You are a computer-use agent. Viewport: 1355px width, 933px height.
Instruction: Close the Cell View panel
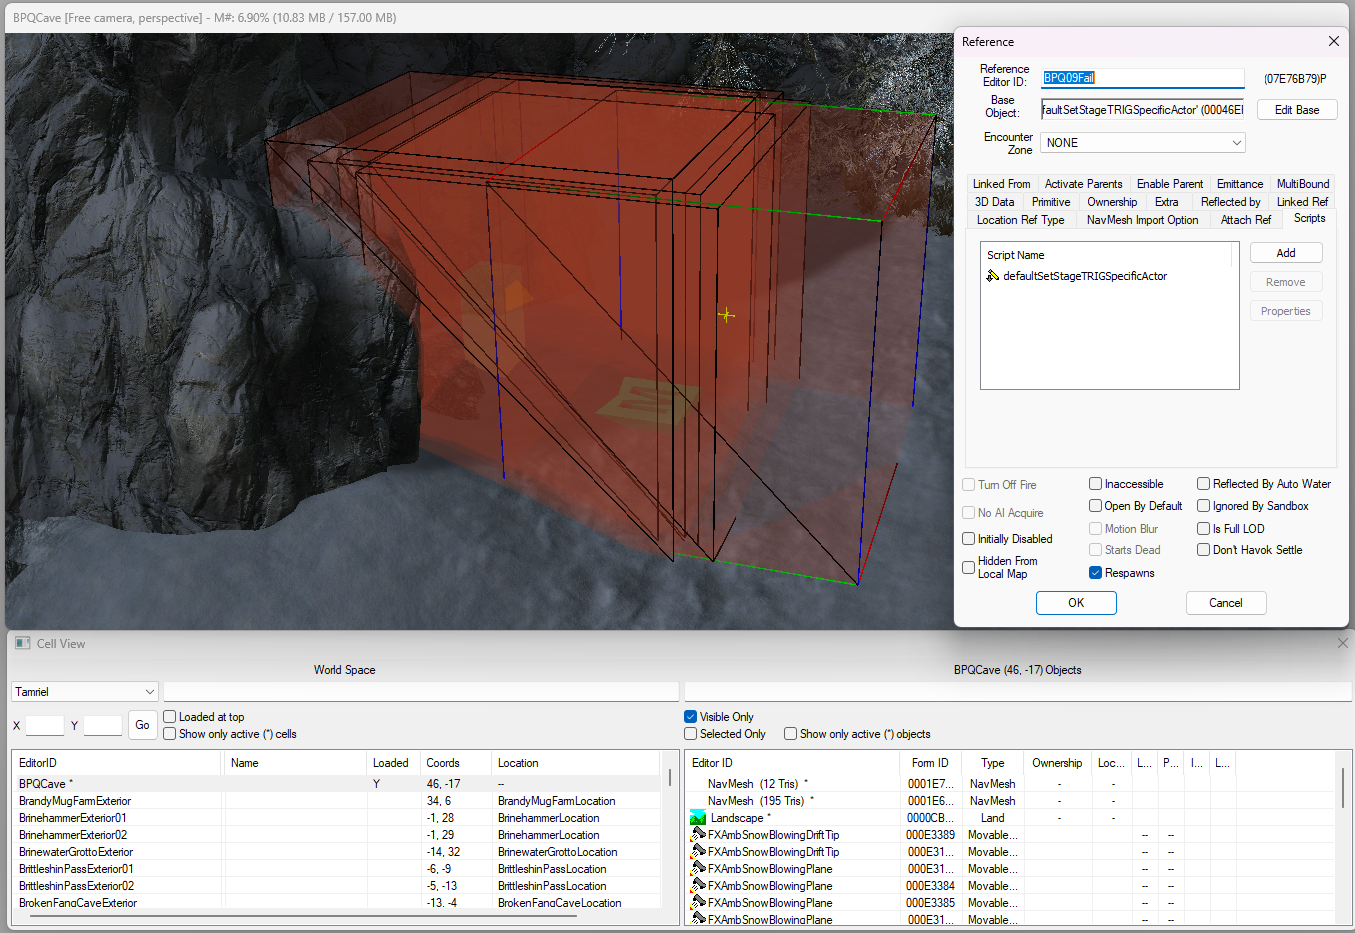1343,643
